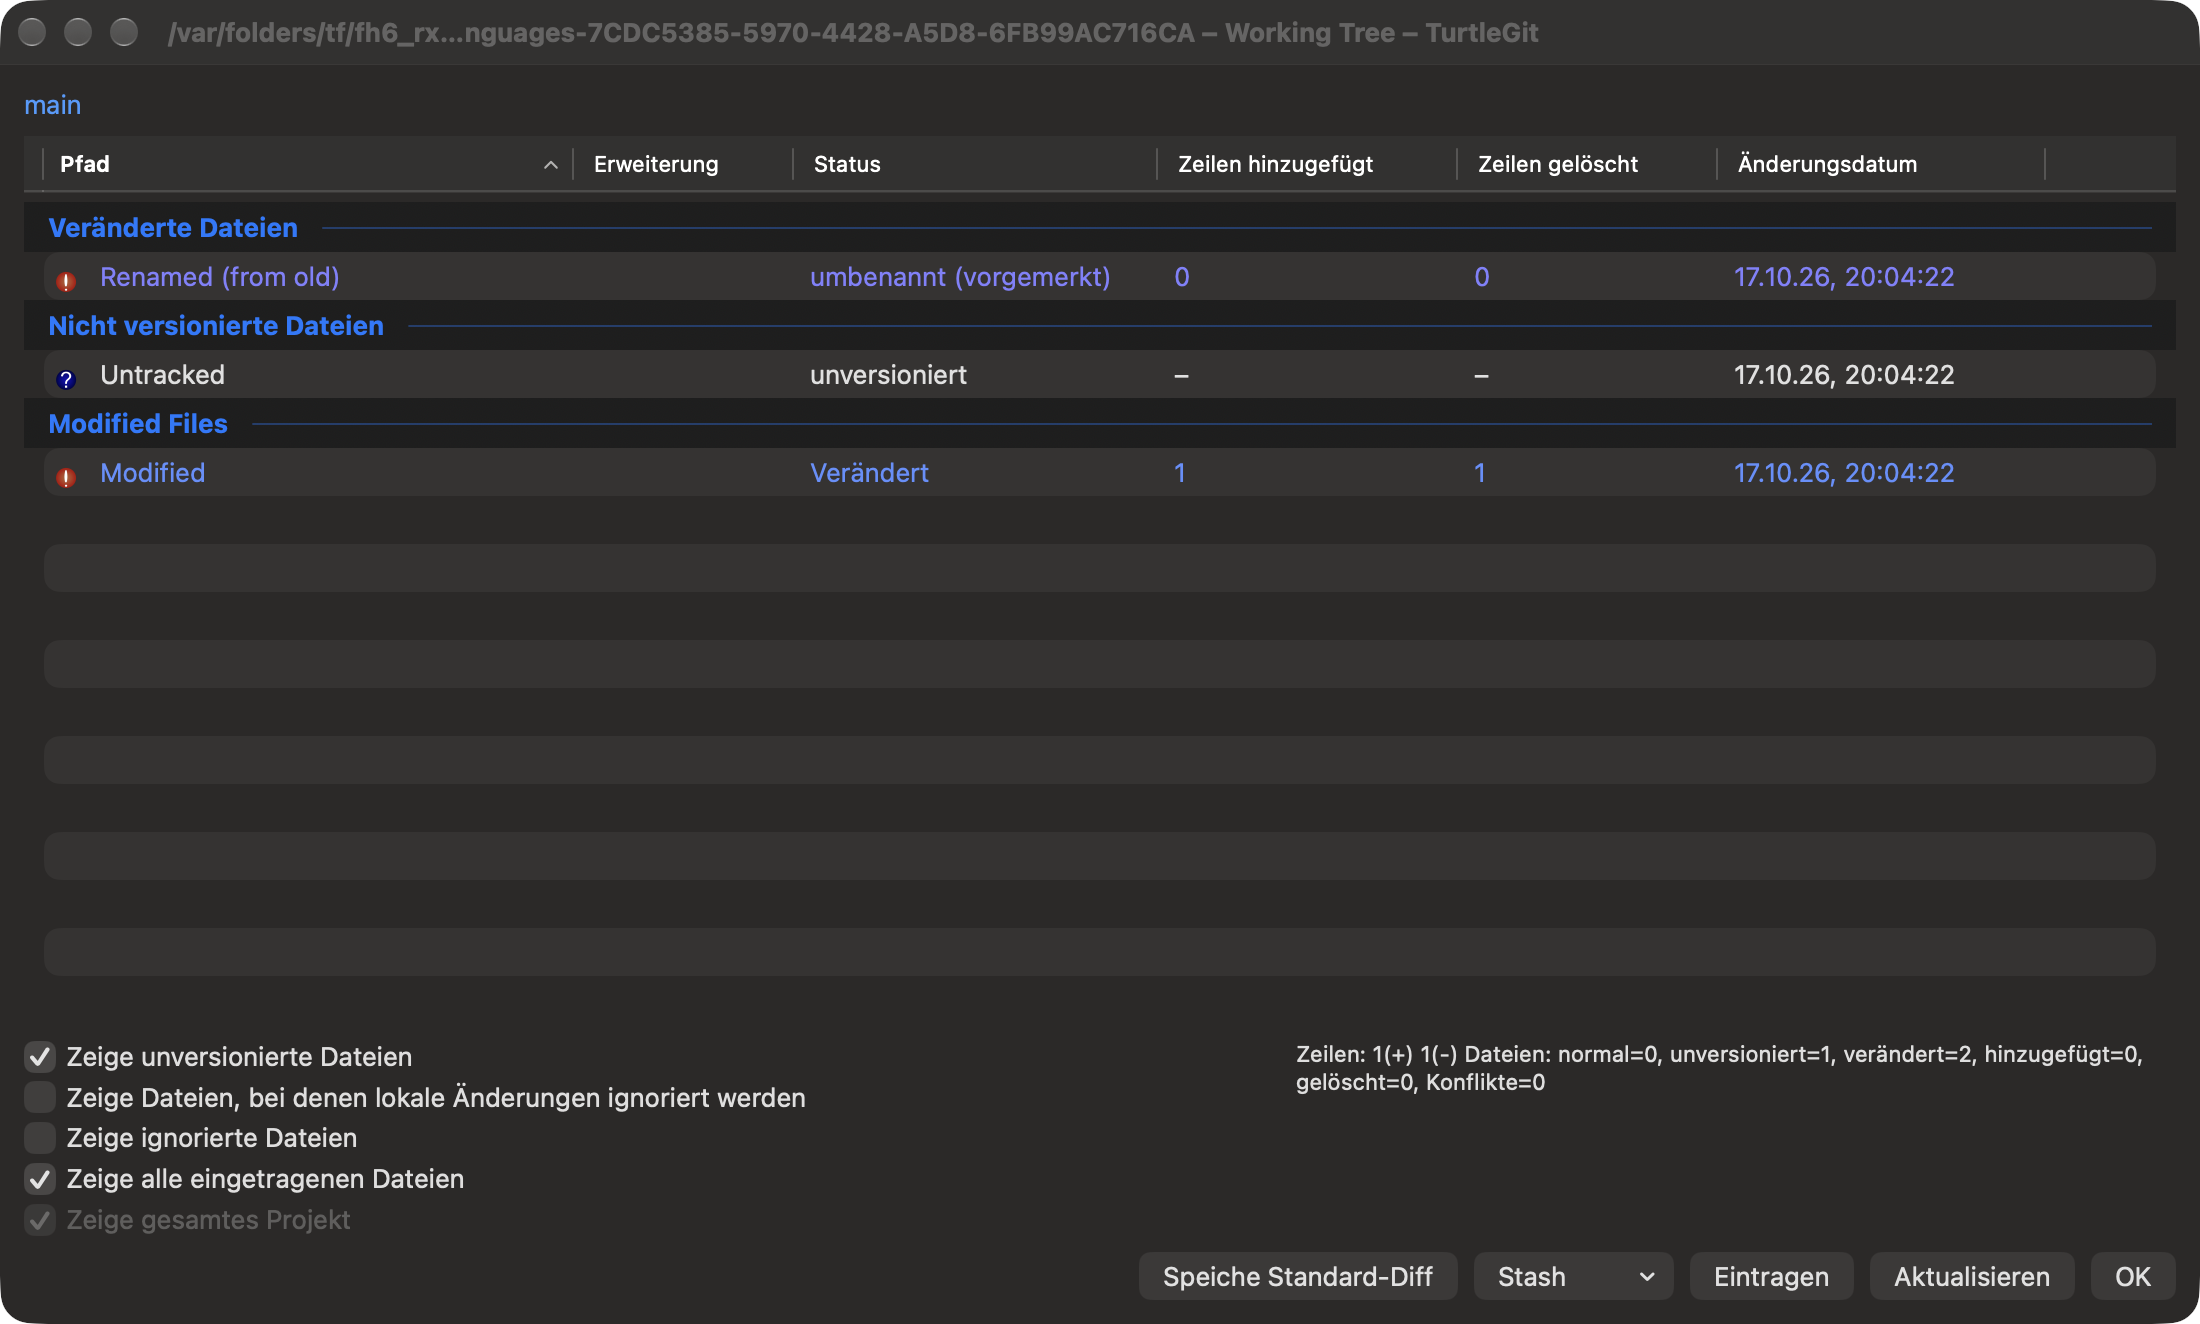Select the Untracked file row
Image resolution: width=2200 pixels, height=1324 pixels.
(x=1099, y=375)
